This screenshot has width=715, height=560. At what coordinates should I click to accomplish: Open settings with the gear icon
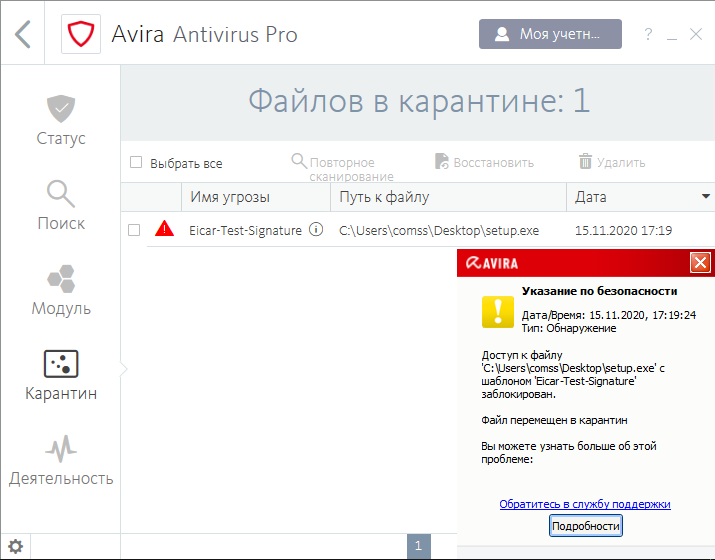coord(15,546)
